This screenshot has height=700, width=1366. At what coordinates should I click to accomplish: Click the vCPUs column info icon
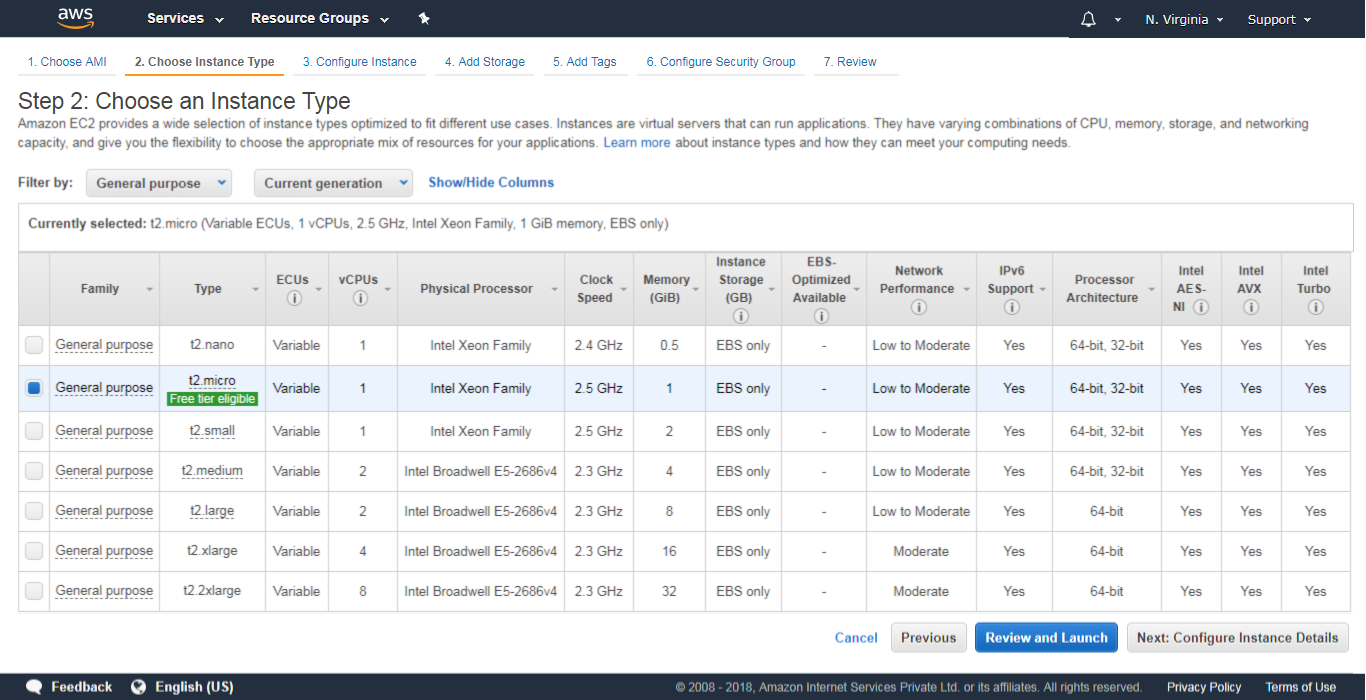coord(360,298)
